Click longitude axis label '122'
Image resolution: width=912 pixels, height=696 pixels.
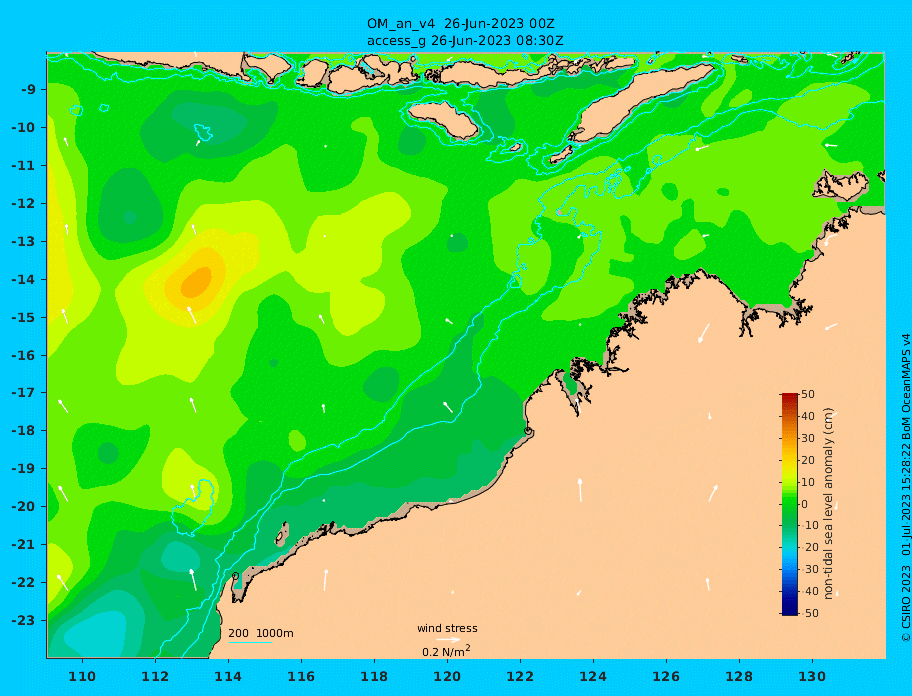[x=520, y=676]
